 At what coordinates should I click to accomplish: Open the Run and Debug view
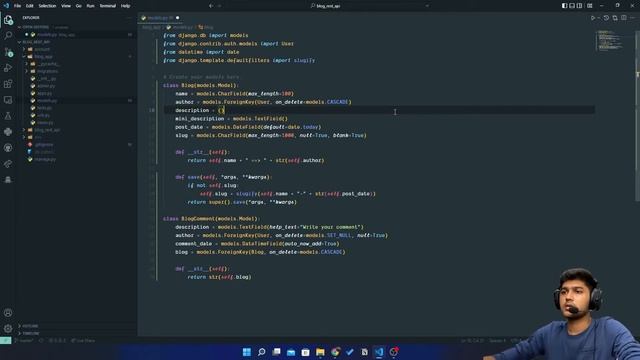8,68
